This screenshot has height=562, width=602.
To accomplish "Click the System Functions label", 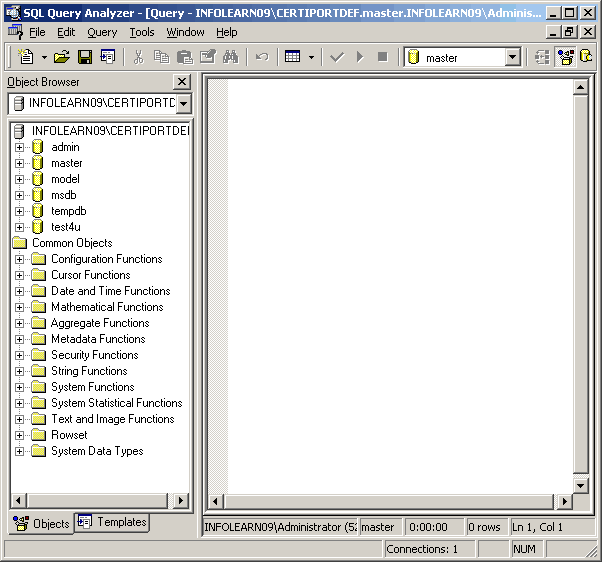I will click(93, 387).
